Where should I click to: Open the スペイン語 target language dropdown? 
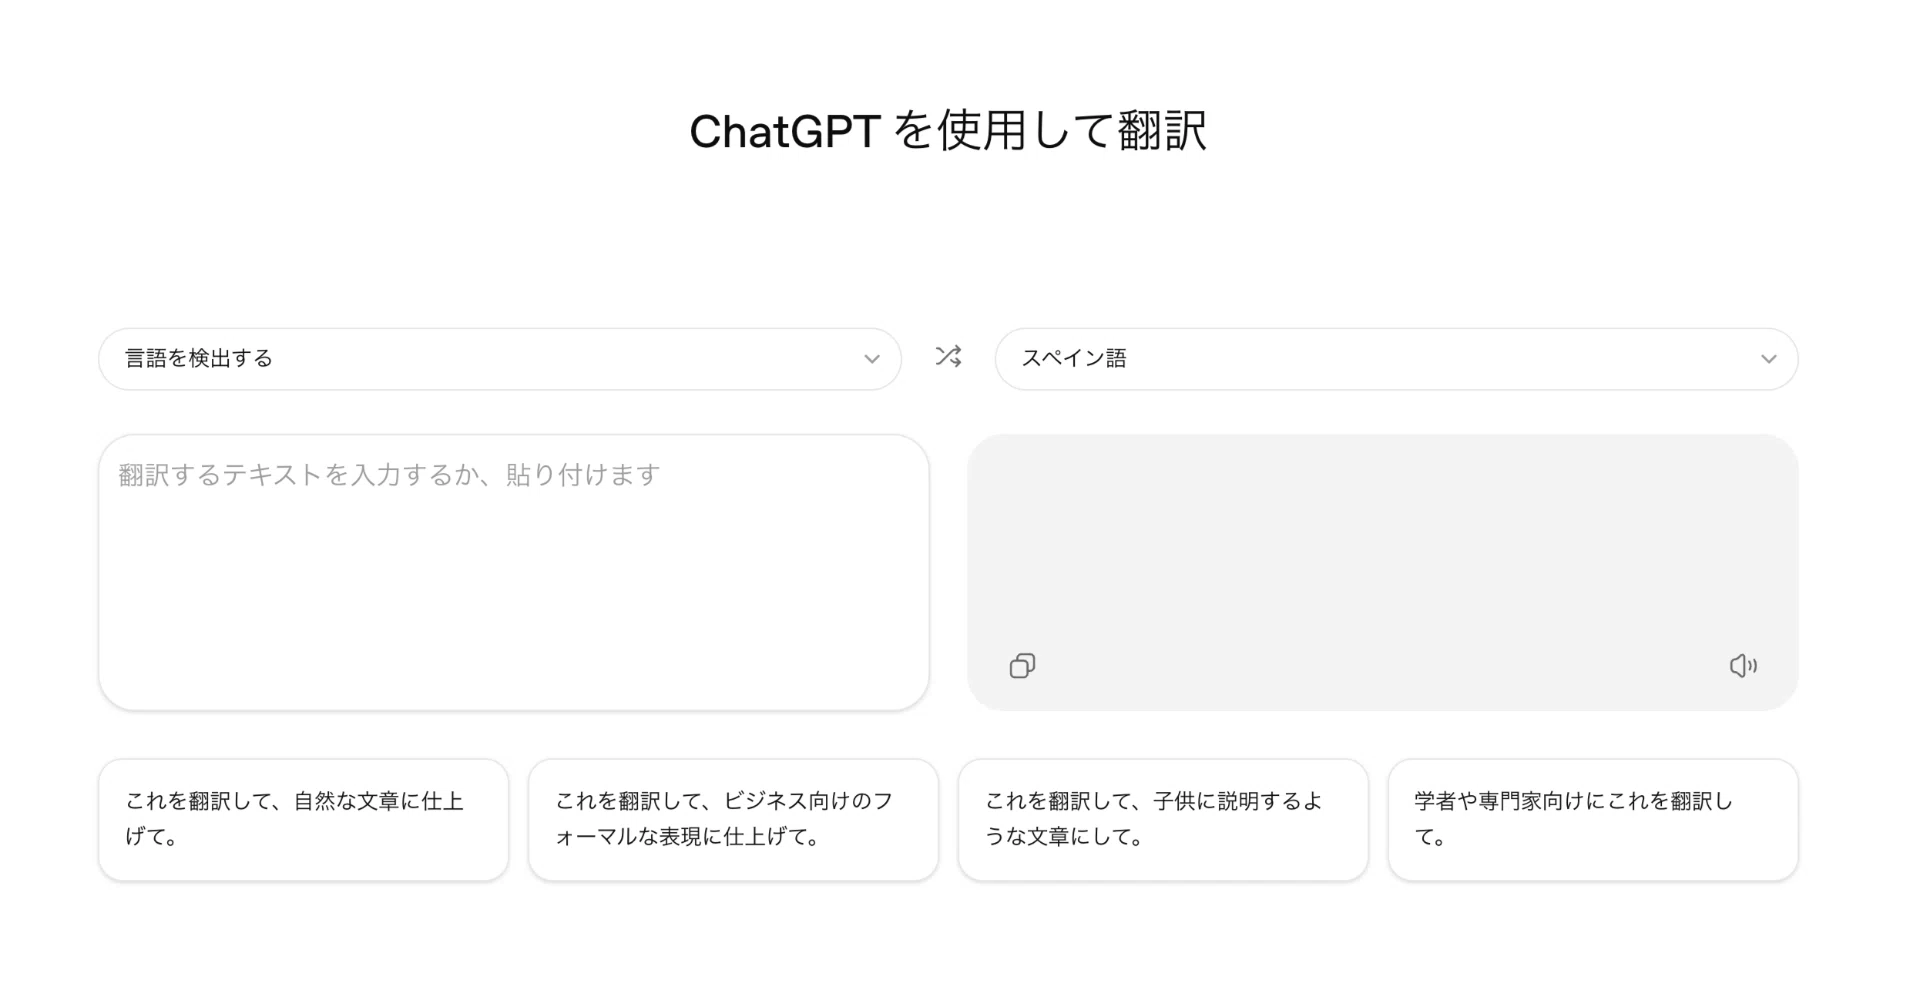pyautogui.click(x=1396, y=359)
